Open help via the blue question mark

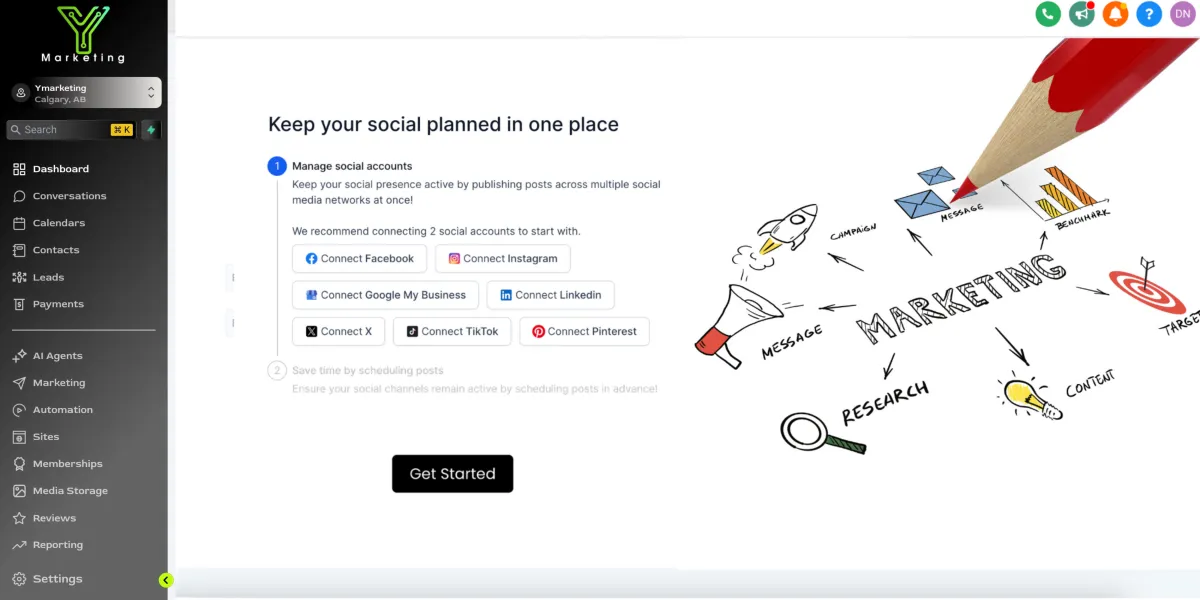(x=1149, y=14)
